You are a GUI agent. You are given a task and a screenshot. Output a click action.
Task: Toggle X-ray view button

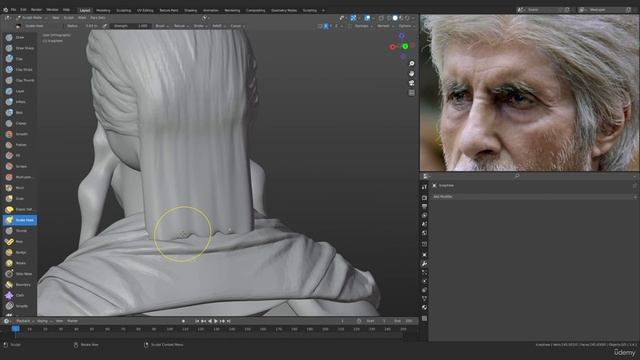tap(381, 18)
